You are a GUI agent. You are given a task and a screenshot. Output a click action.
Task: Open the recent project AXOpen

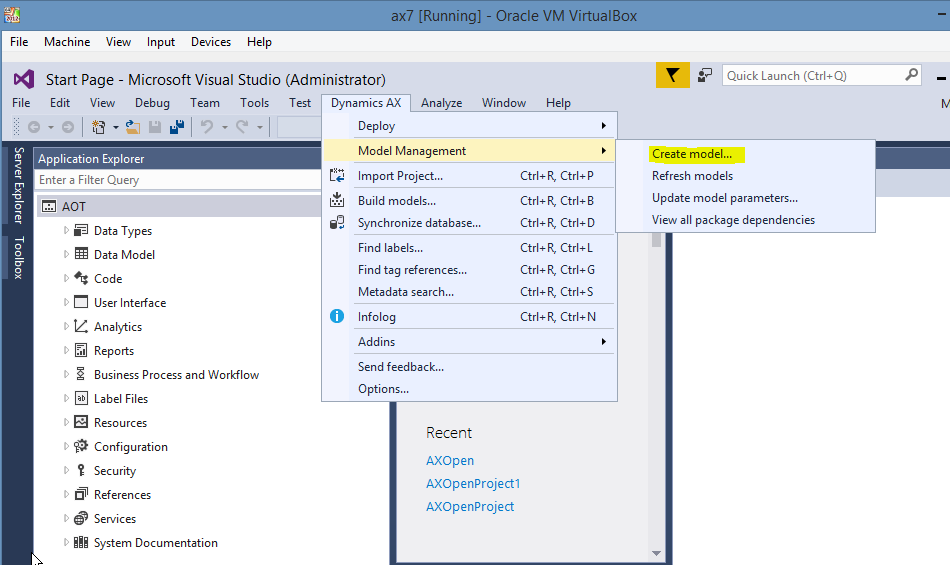click(x=450, y=460)
